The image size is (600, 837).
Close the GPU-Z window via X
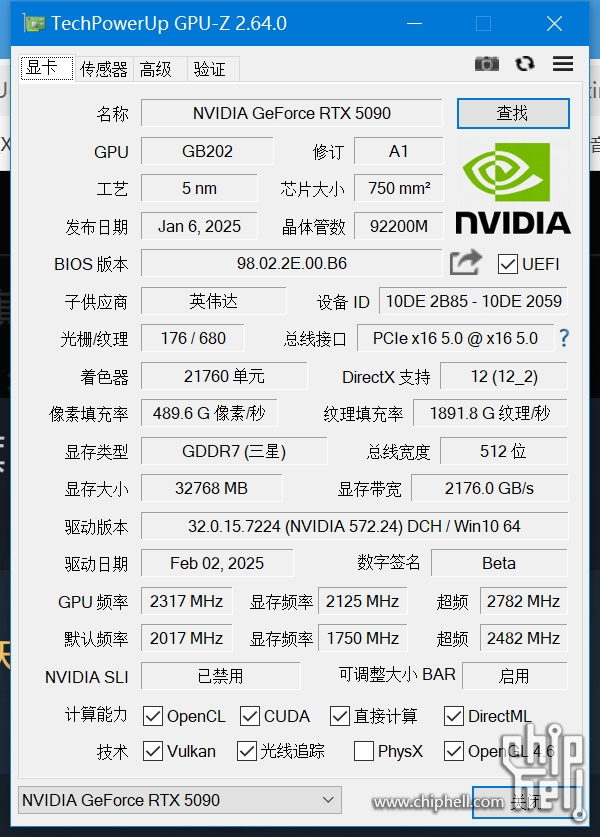click(x=555, y=23)
